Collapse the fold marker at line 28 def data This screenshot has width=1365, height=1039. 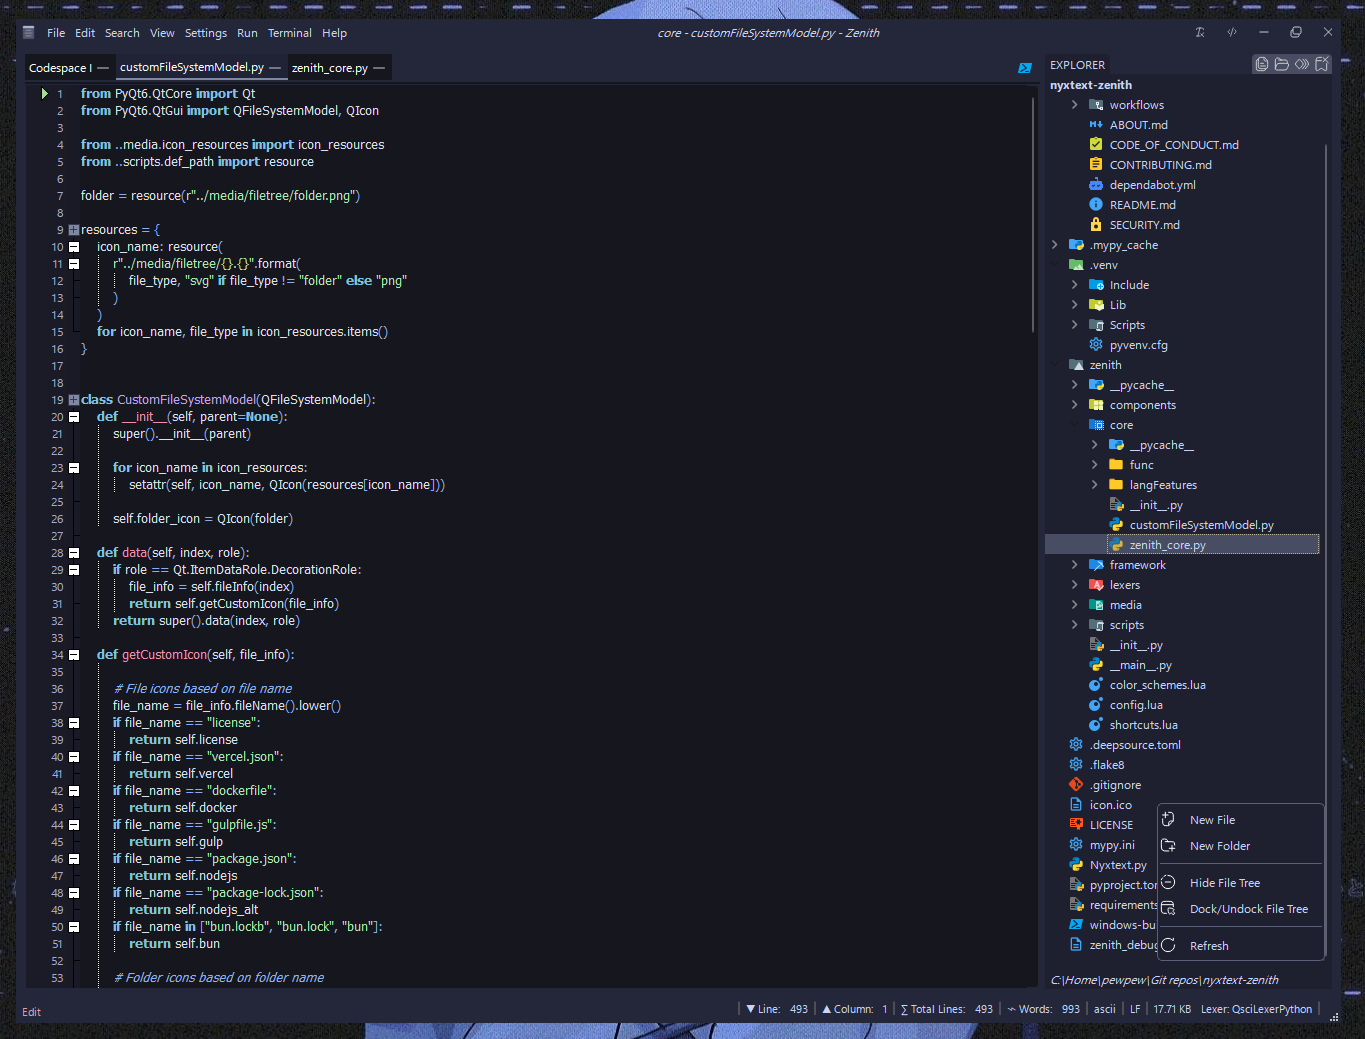click(x=74, y=553)
